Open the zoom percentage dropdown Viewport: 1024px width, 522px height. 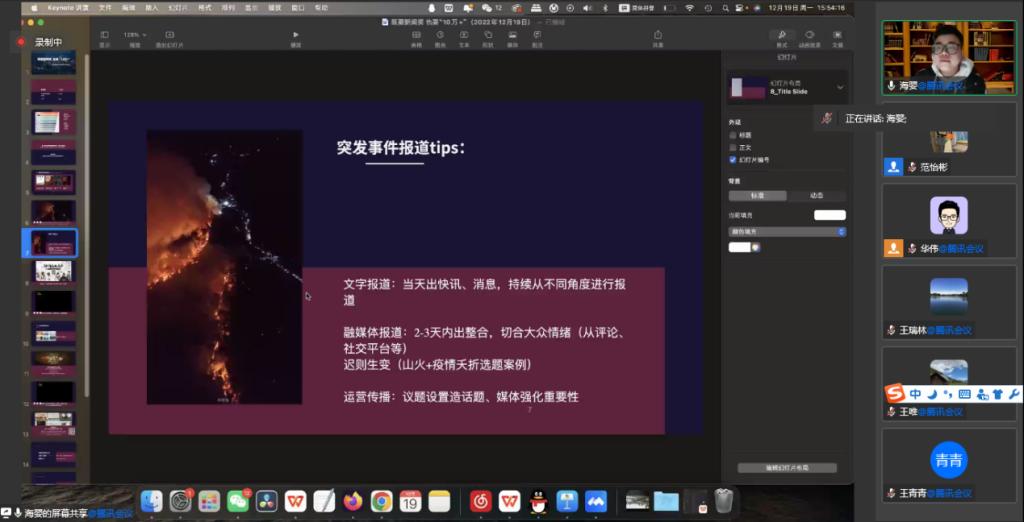(132, 35)
